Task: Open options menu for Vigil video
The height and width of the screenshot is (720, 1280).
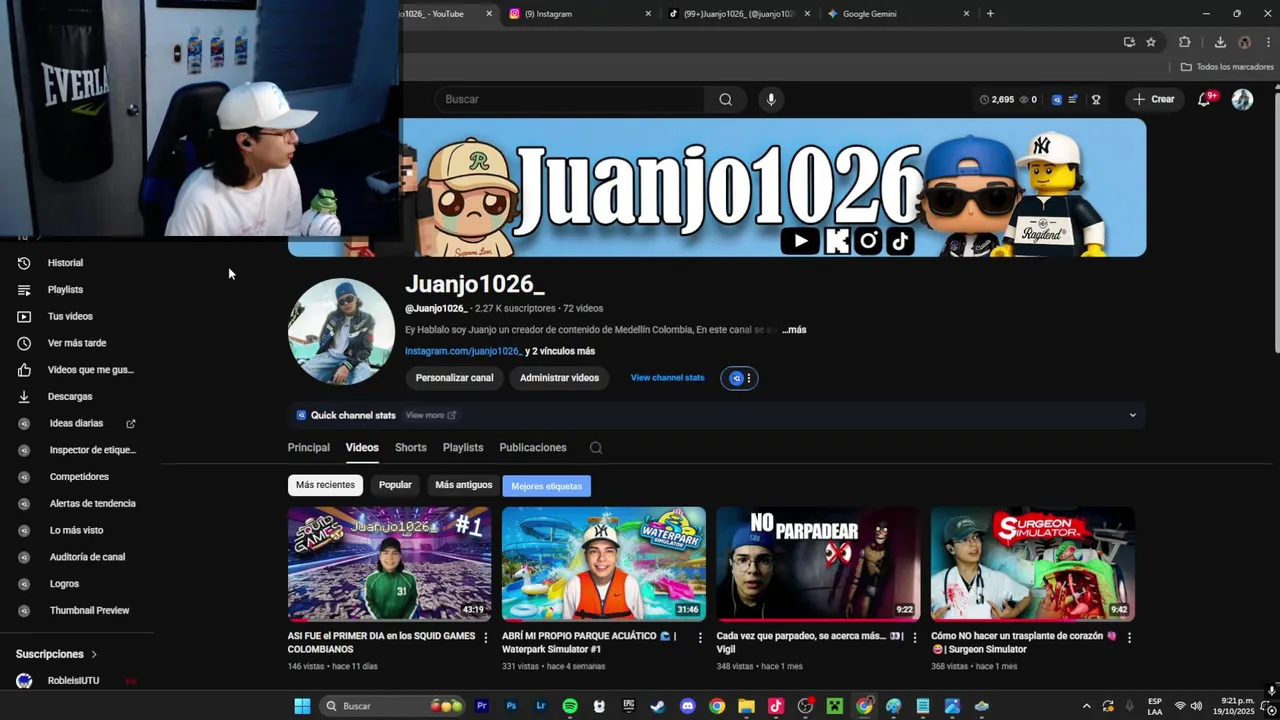Action: 915,637
